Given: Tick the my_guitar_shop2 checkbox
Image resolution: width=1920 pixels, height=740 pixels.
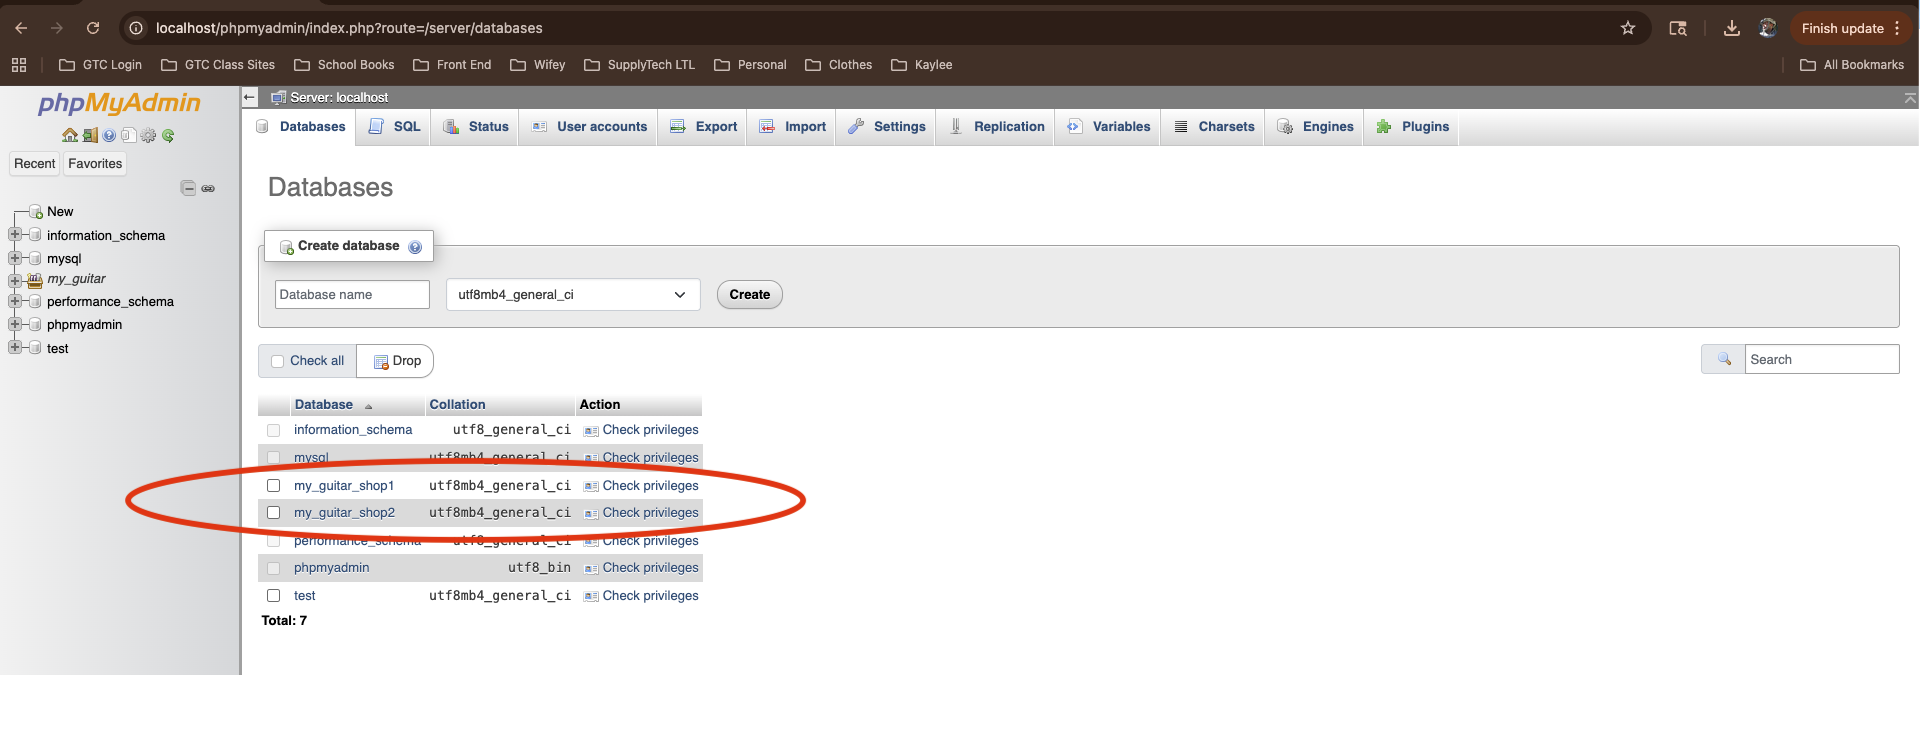Looking at the screenshot, I should [273, 513].
